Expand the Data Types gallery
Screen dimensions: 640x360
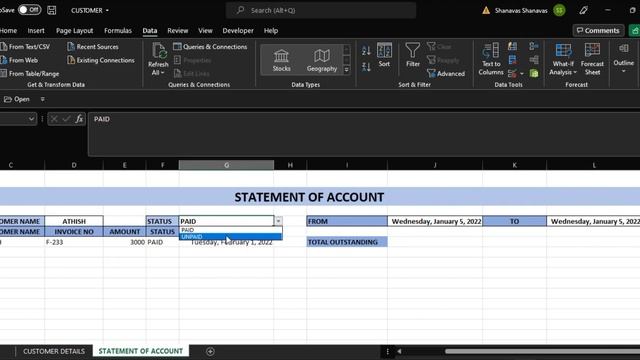347,70
